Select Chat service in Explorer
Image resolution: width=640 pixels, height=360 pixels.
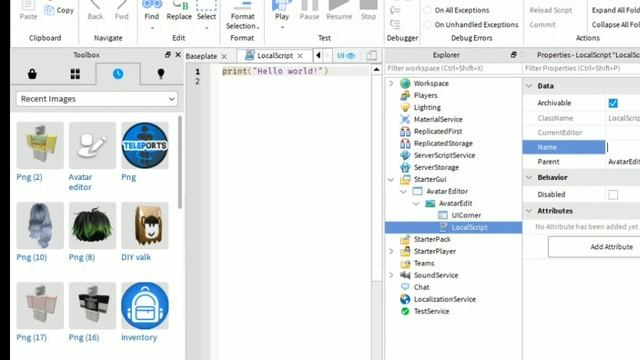tap(421, 287)
